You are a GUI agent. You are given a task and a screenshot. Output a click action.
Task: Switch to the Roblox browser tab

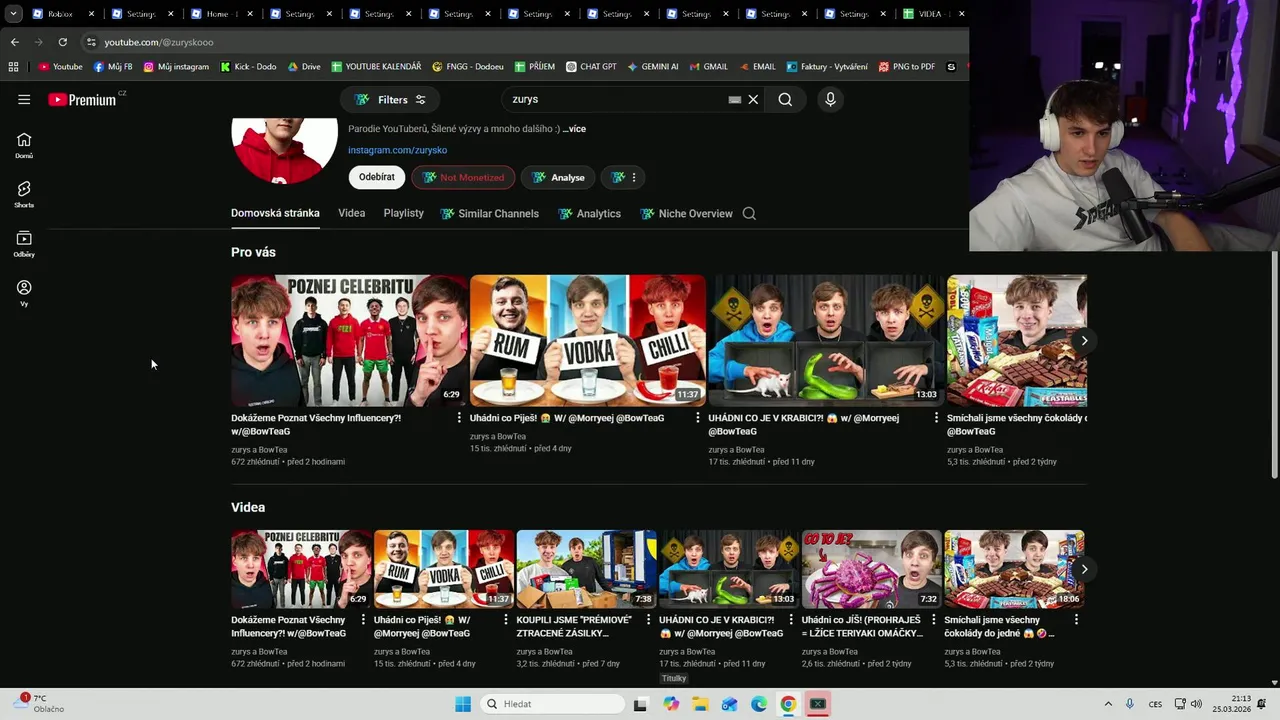point(61,14)
